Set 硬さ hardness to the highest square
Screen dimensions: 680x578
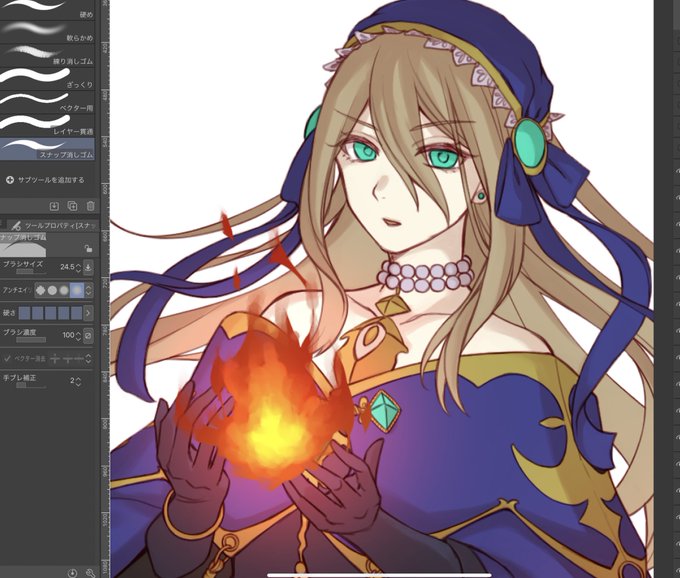pyautogui.click(x=76, y=312)
